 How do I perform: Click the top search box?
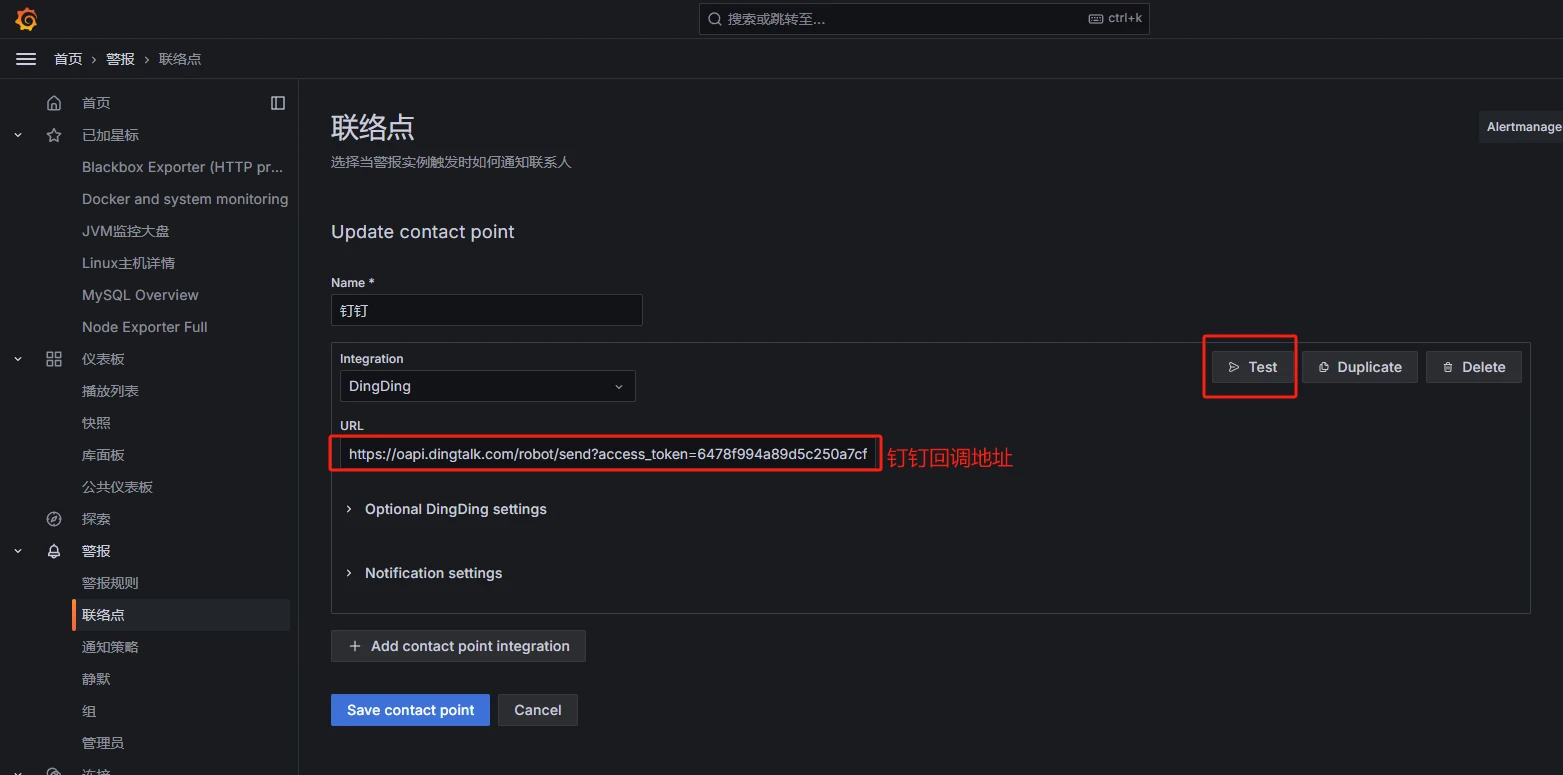(x=924, y=19)
